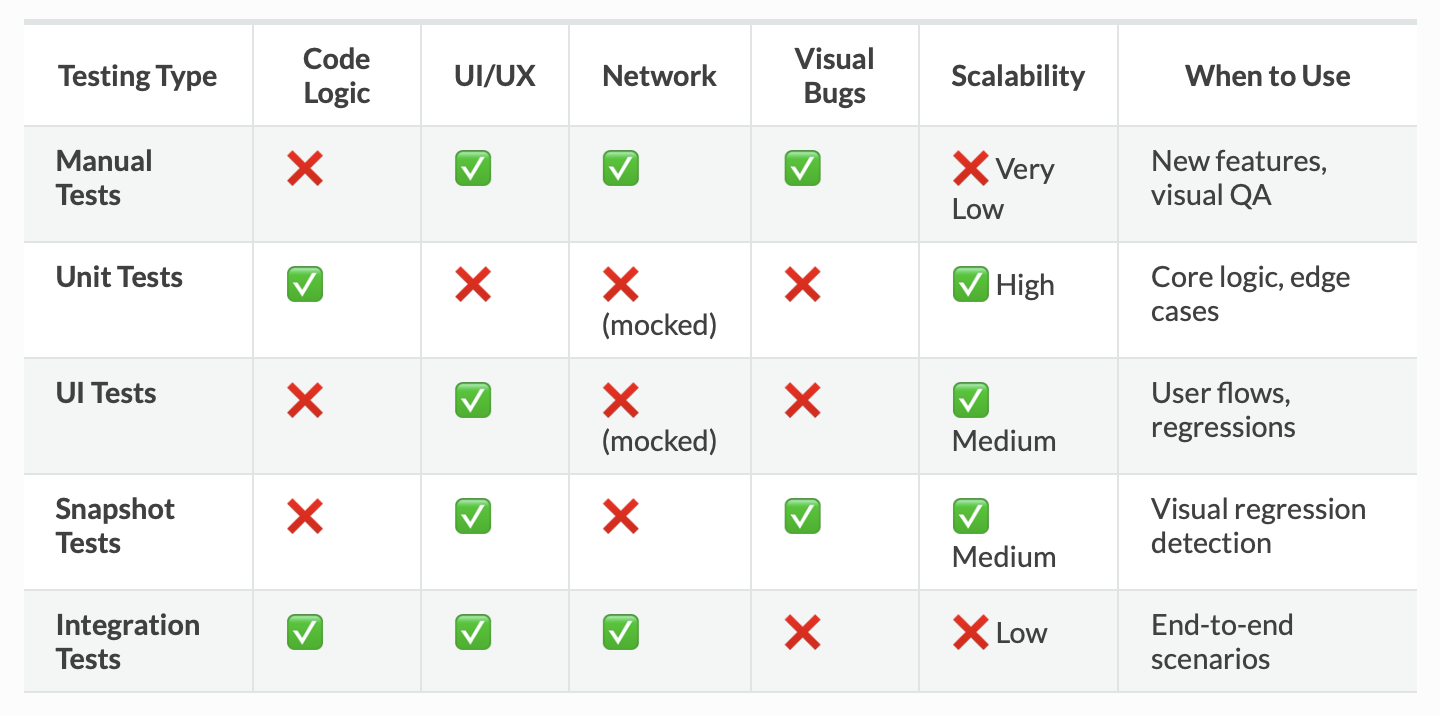Select the red cross under Network for Snapshot Tests
Viewport: 1440px width, 716px height.
(x=621, y=517)
